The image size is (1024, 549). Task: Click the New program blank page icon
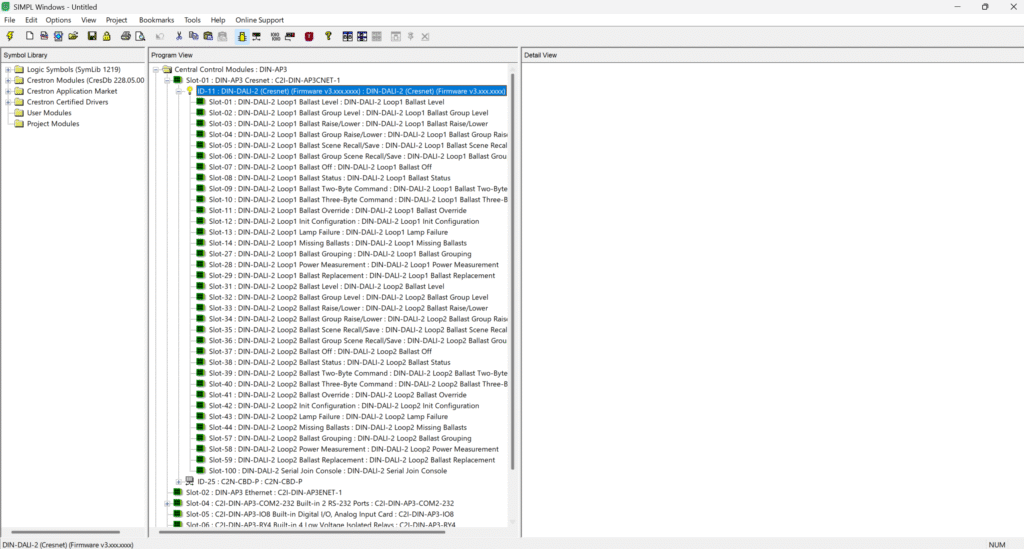point(29,37)
